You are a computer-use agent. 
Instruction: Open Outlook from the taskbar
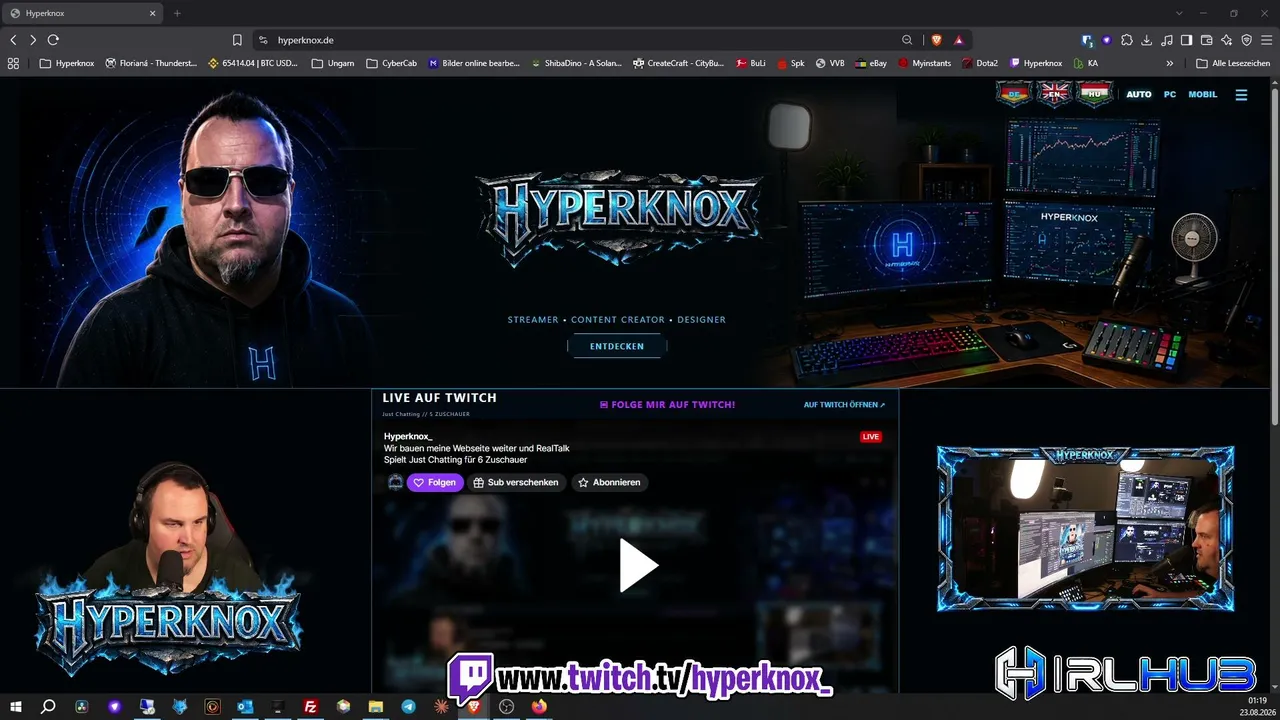[245, 706]
